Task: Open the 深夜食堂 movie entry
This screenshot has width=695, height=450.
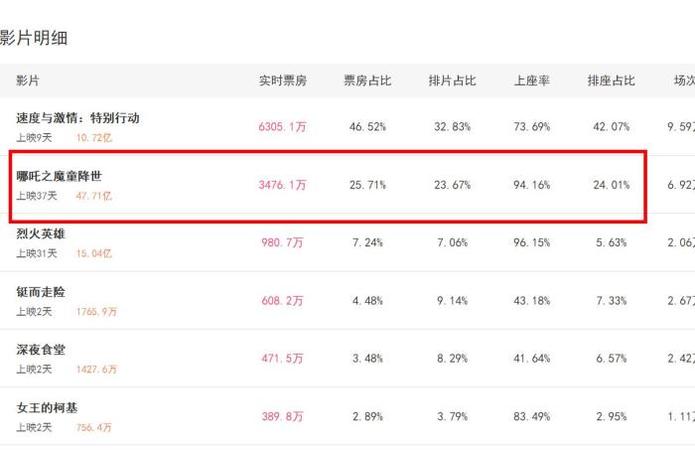Action: [x=41, y=349]
